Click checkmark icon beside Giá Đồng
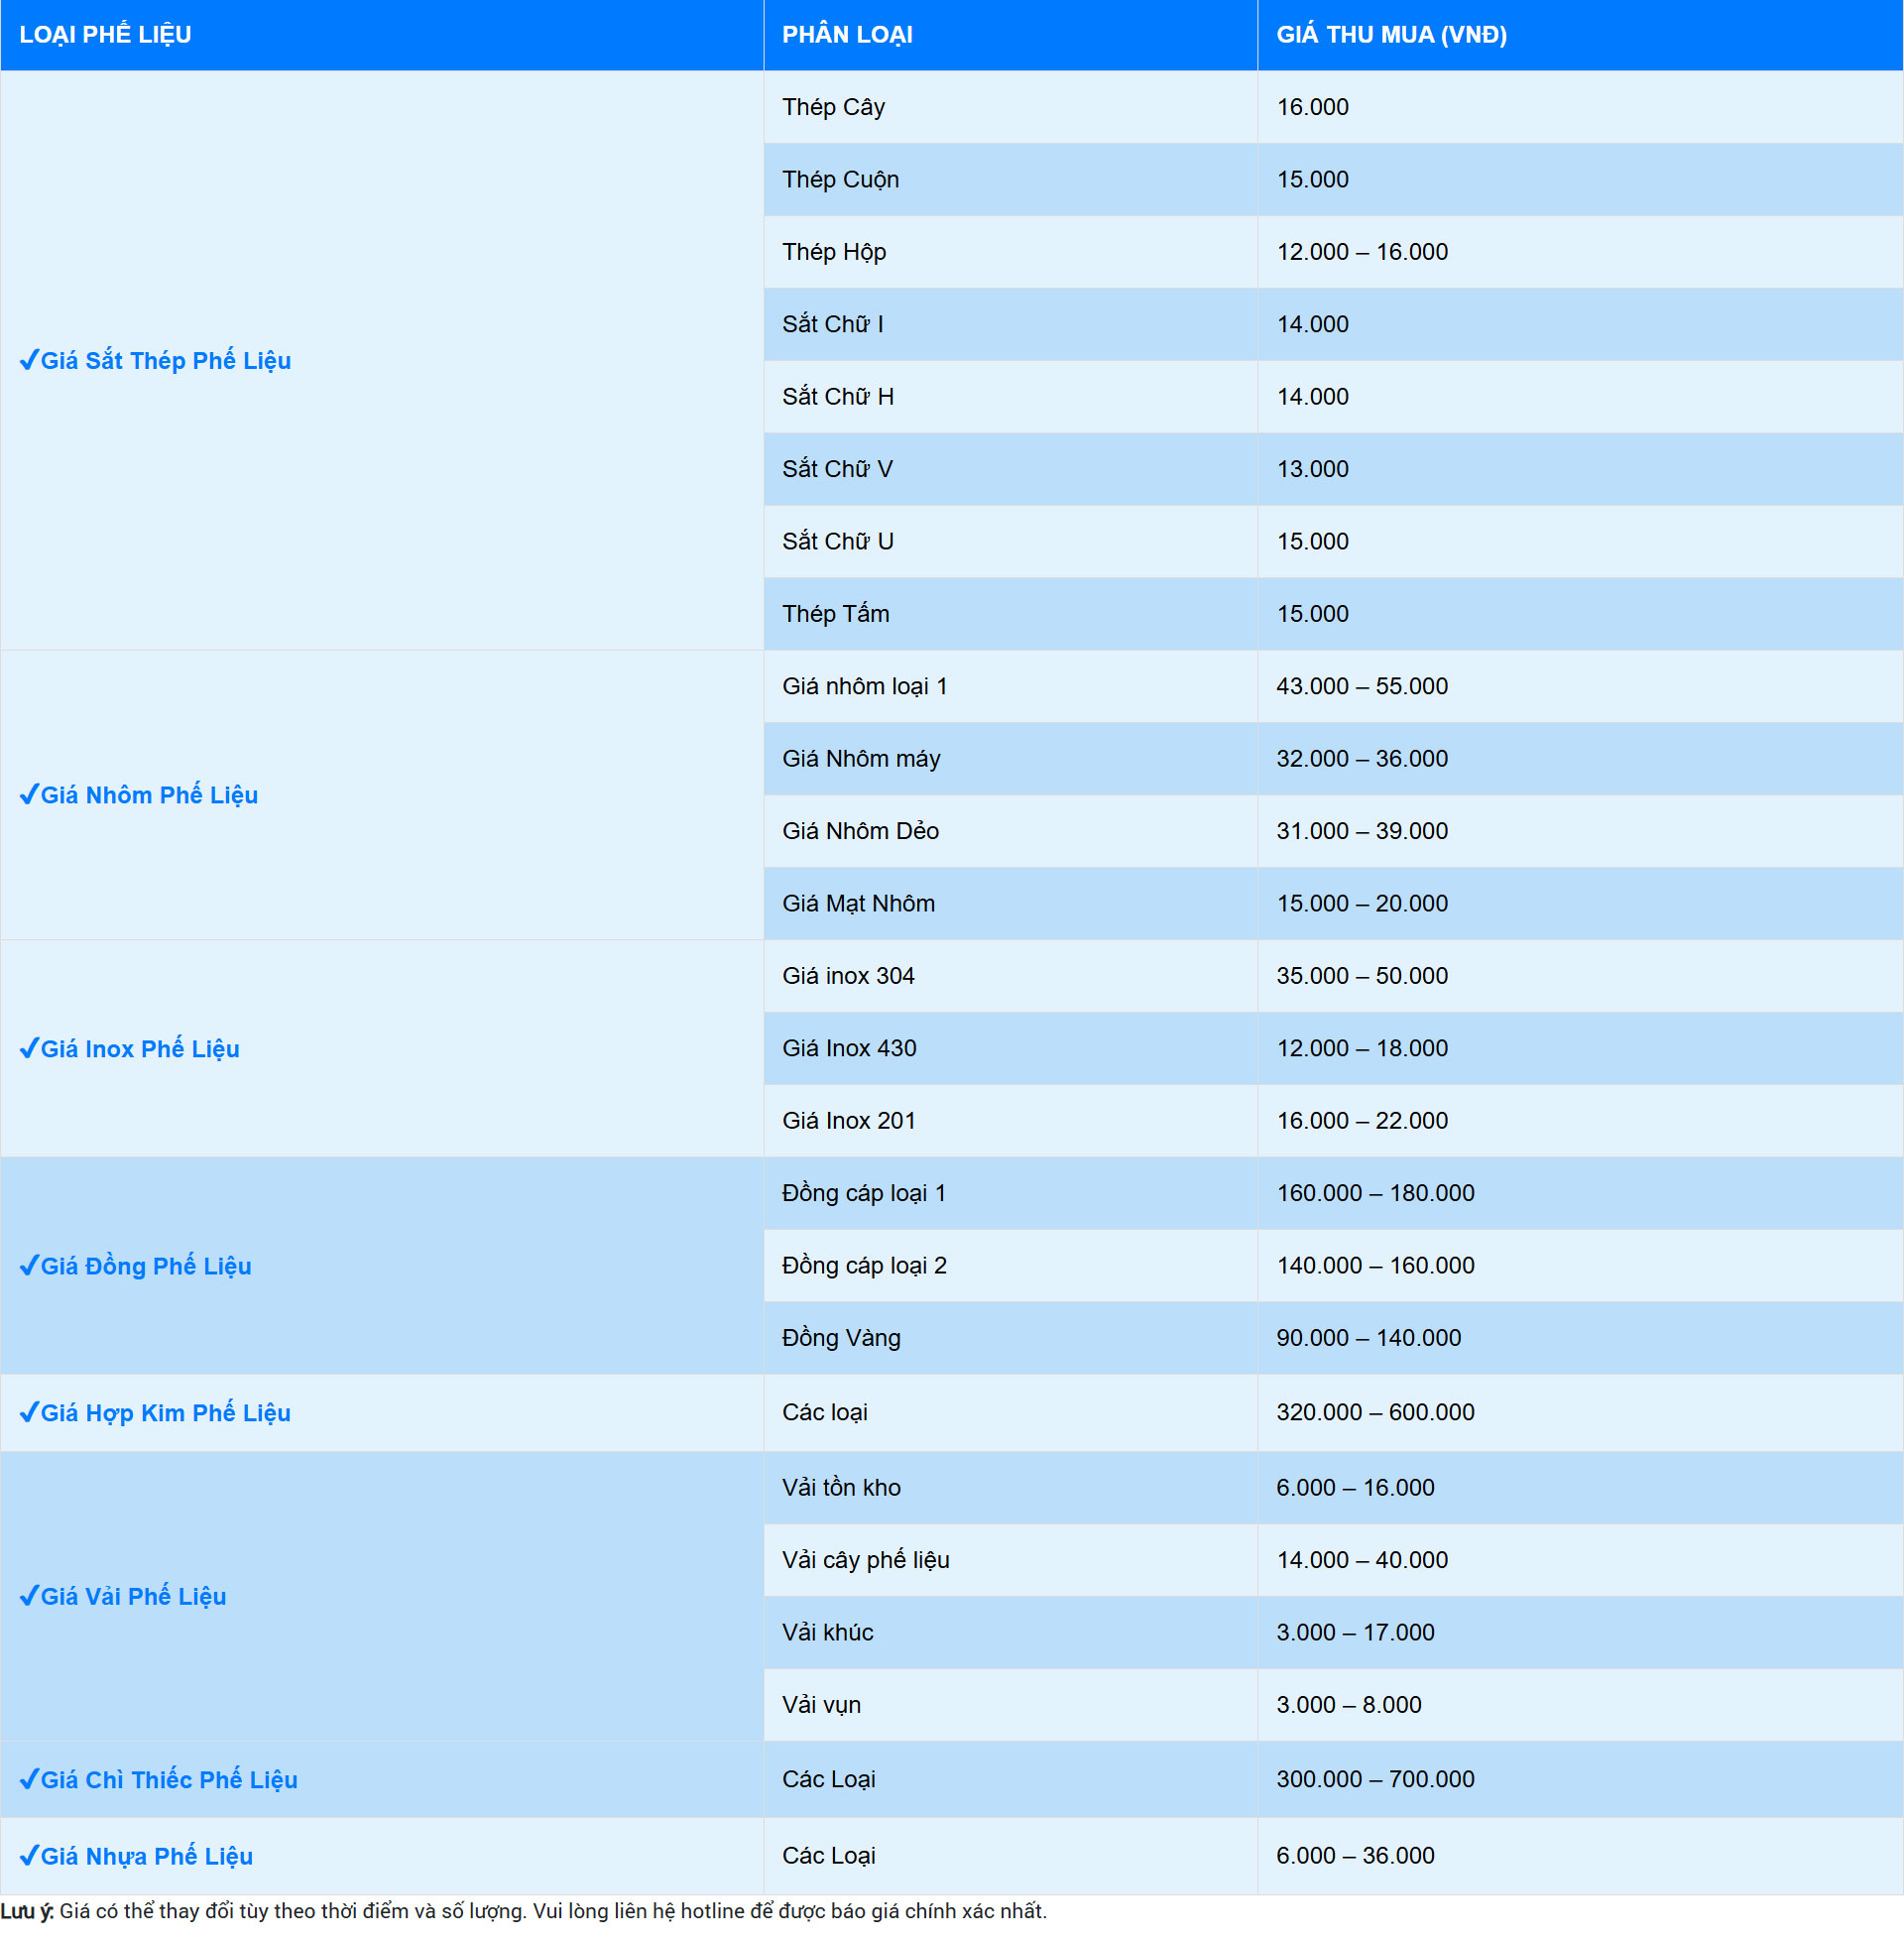Viewport: 1904px width, 1941px height. click(x=29, y=1265)
